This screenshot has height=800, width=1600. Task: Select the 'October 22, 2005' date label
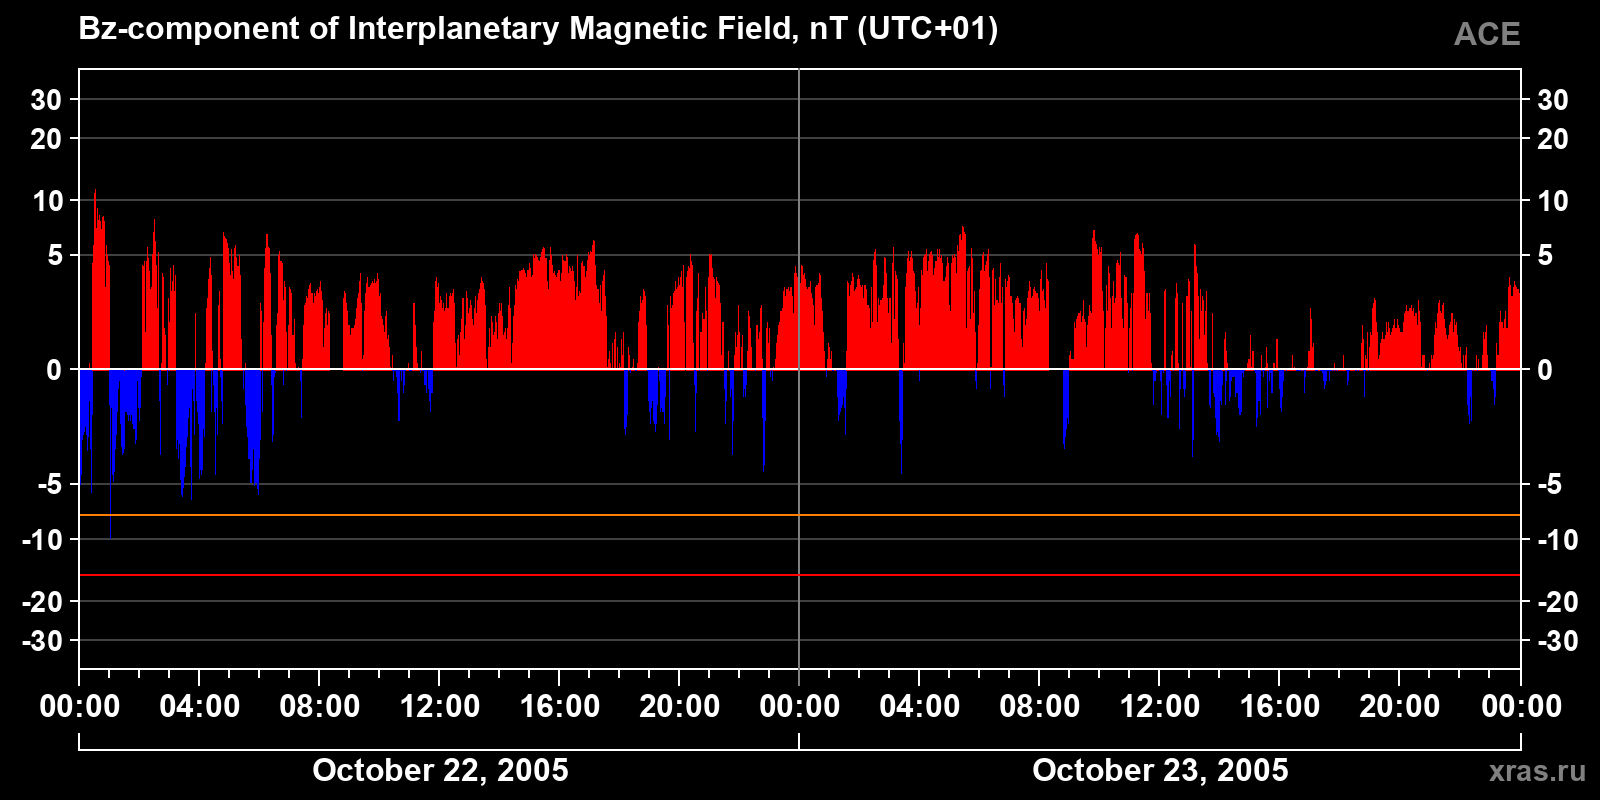coord(440,770)
